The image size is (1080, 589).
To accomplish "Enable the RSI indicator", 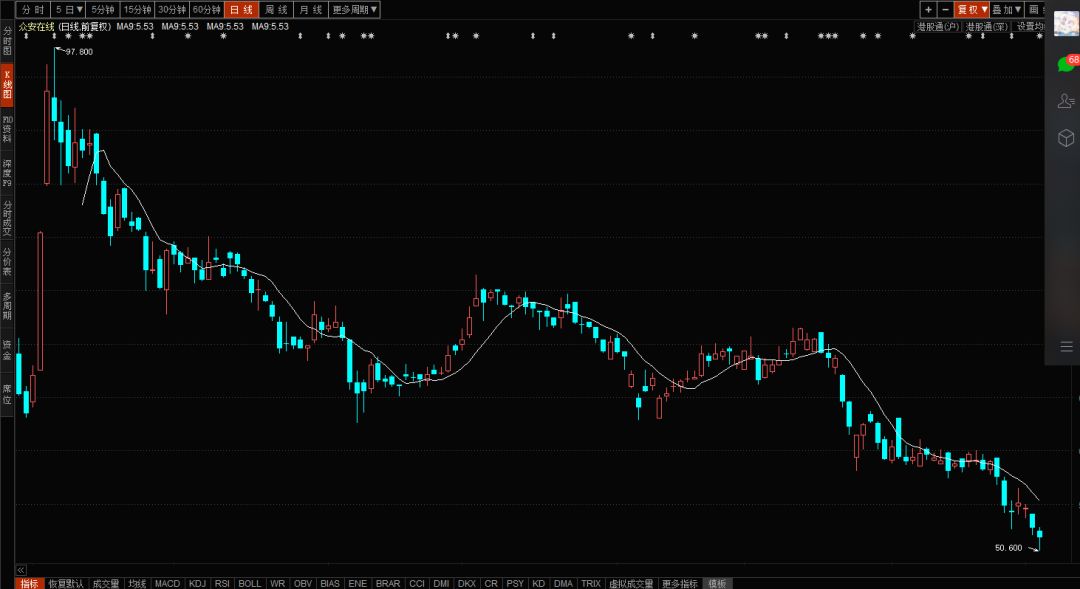I will tap(222, 583).
